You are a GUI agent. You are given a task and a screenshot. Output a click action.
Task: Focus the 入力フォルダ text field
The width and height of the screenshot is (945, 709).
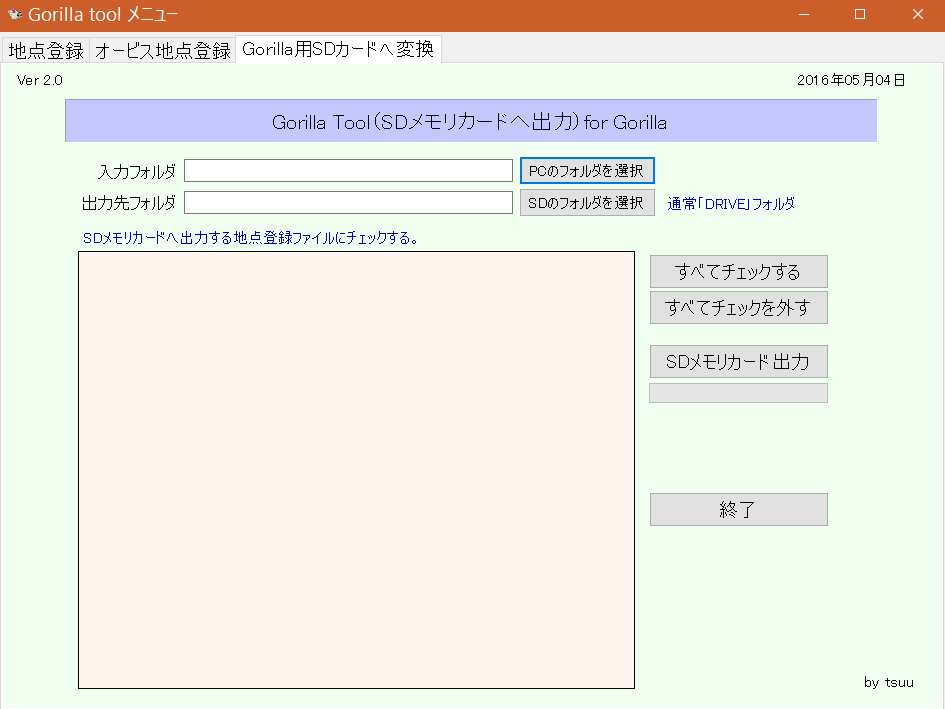(348, 171)
